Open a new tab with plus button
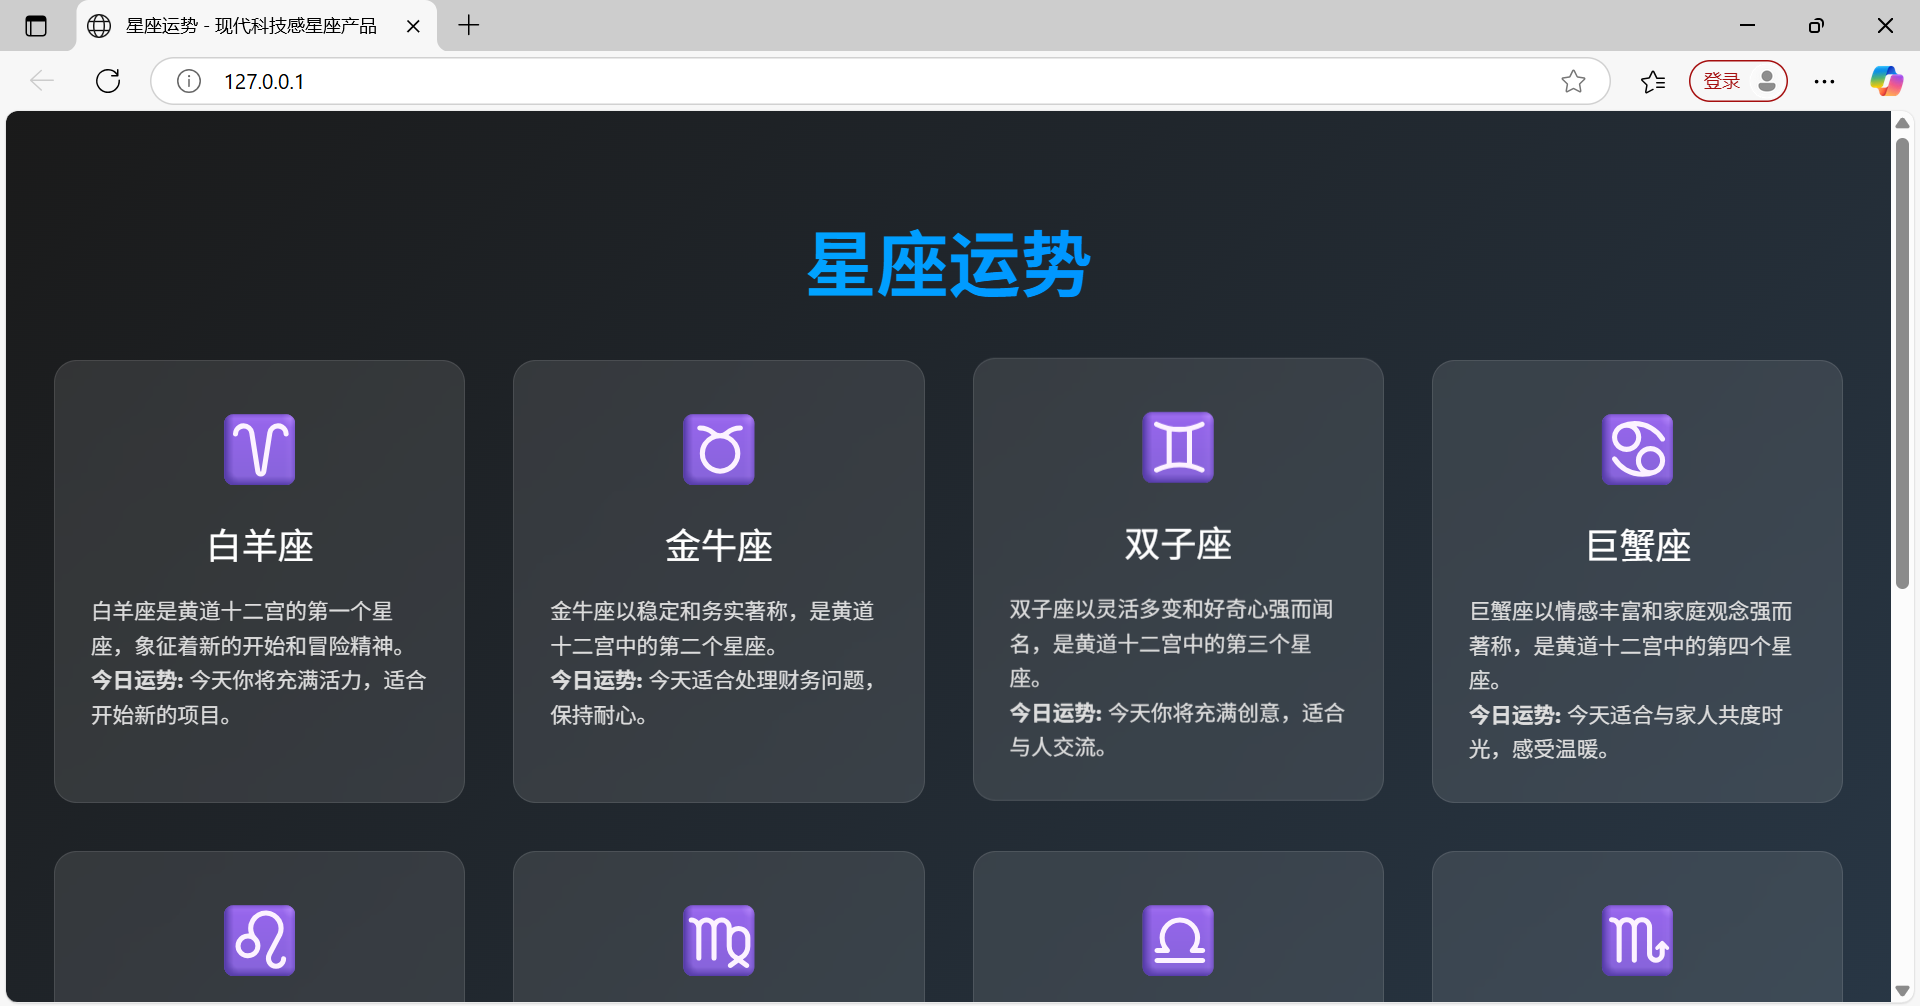 pyautogui.click(x=468, y=26)
